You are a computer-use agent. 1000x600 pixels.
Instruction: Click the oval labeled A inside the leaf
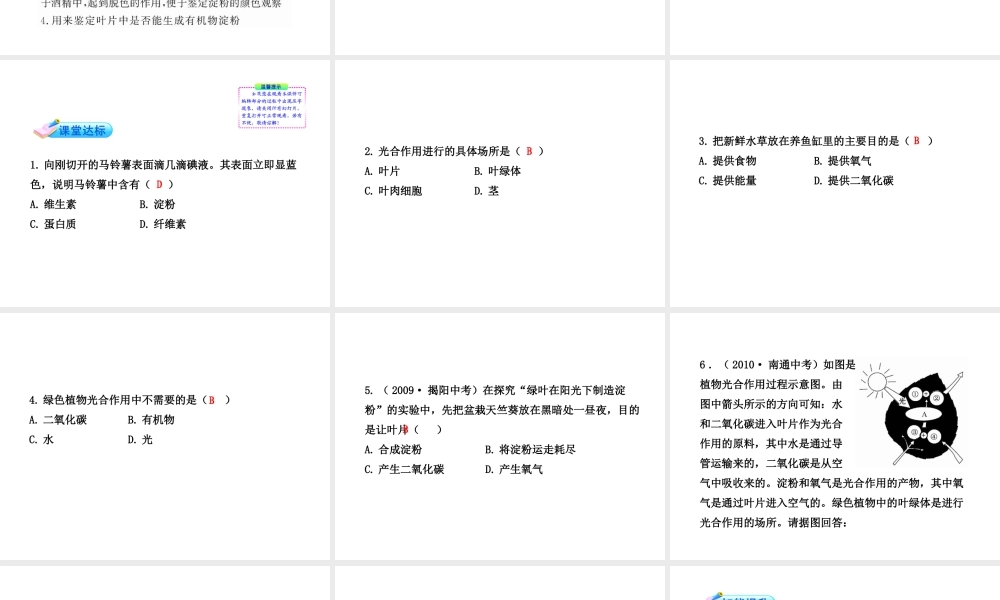tap(924, 414)
